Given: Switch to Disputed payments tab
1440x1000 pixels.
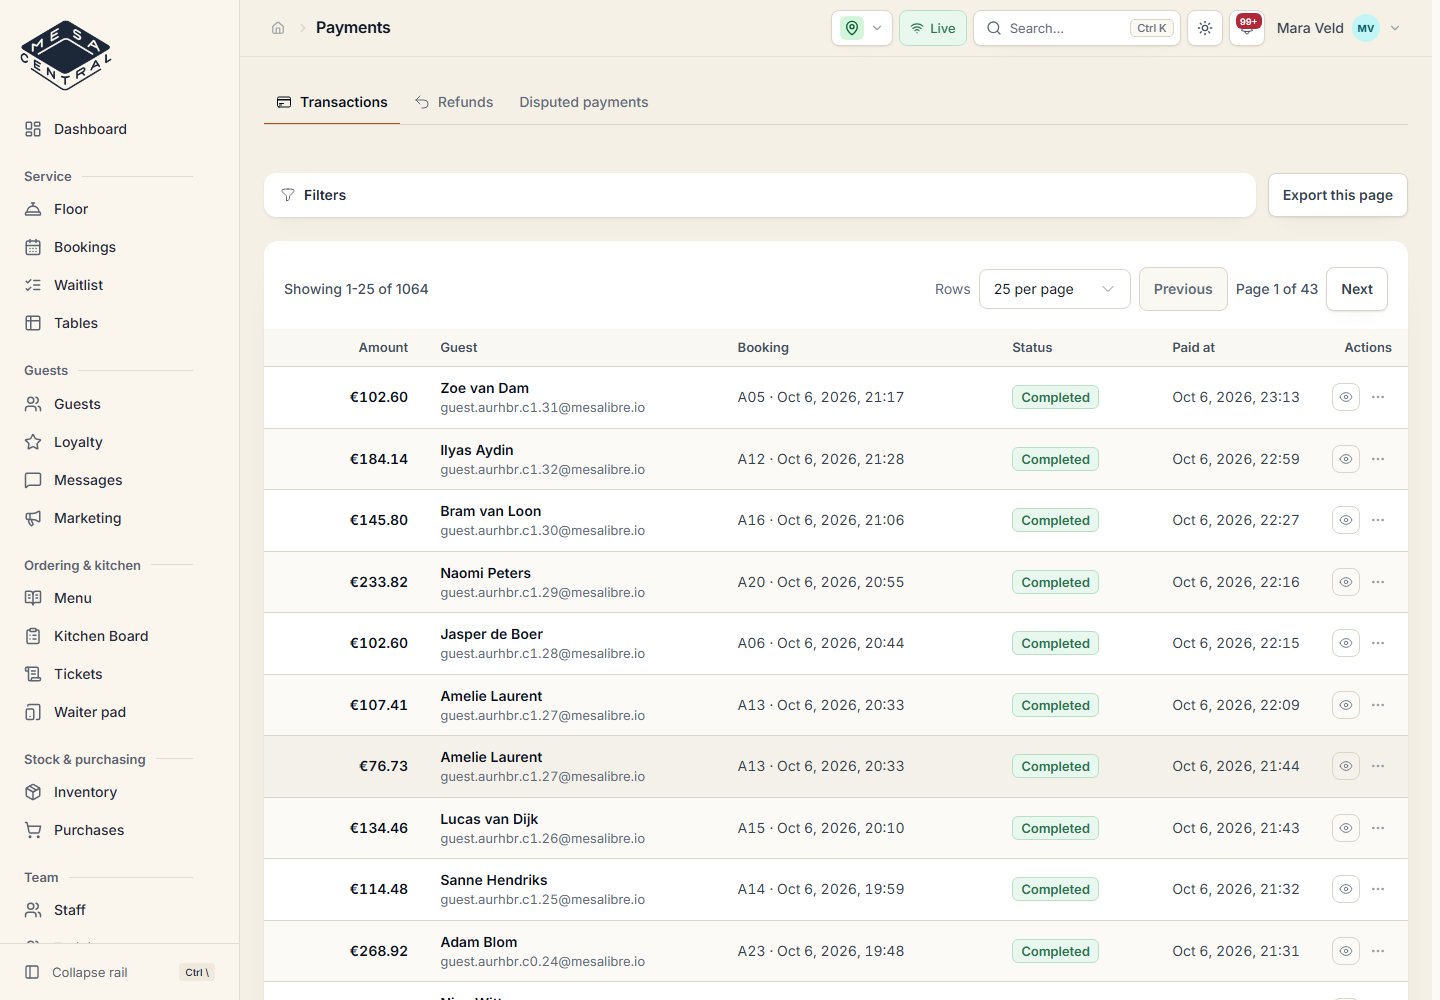Looking at the screenshot, I should click(x=584, y=102).
